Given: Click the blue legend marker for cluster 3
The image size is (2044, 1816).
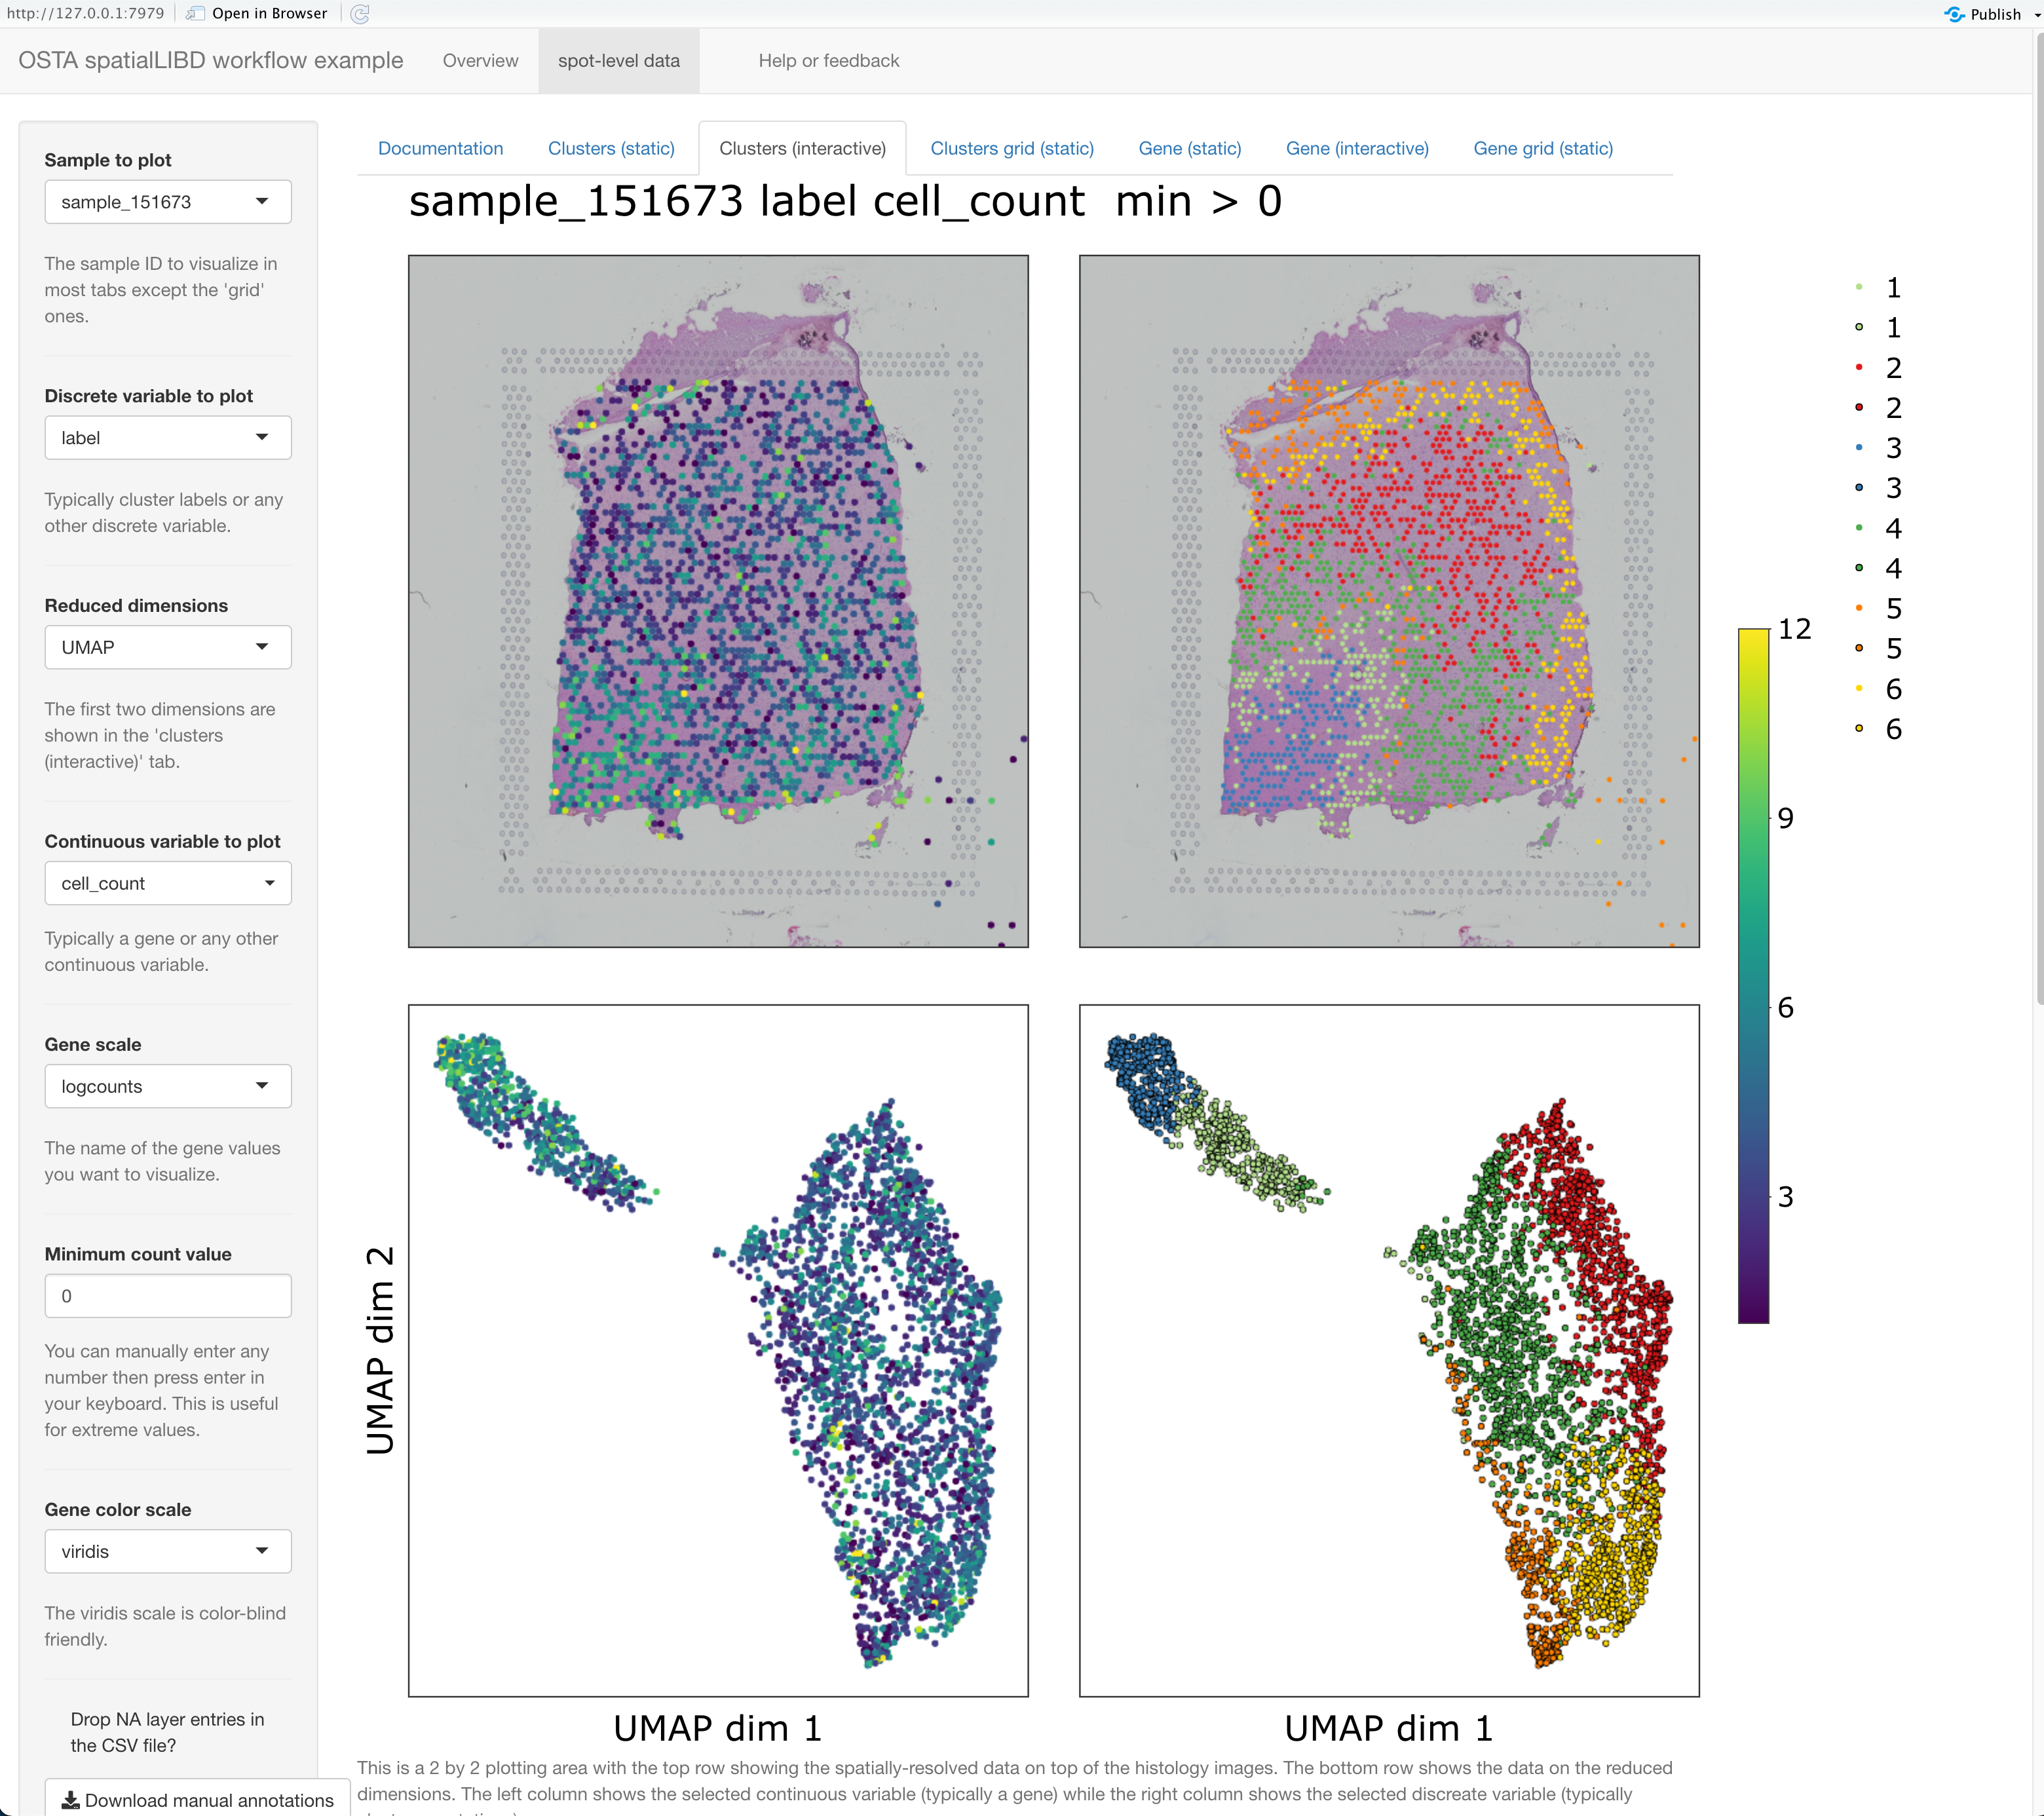Looking at the screenshot, I should (x=1859, y=447).
